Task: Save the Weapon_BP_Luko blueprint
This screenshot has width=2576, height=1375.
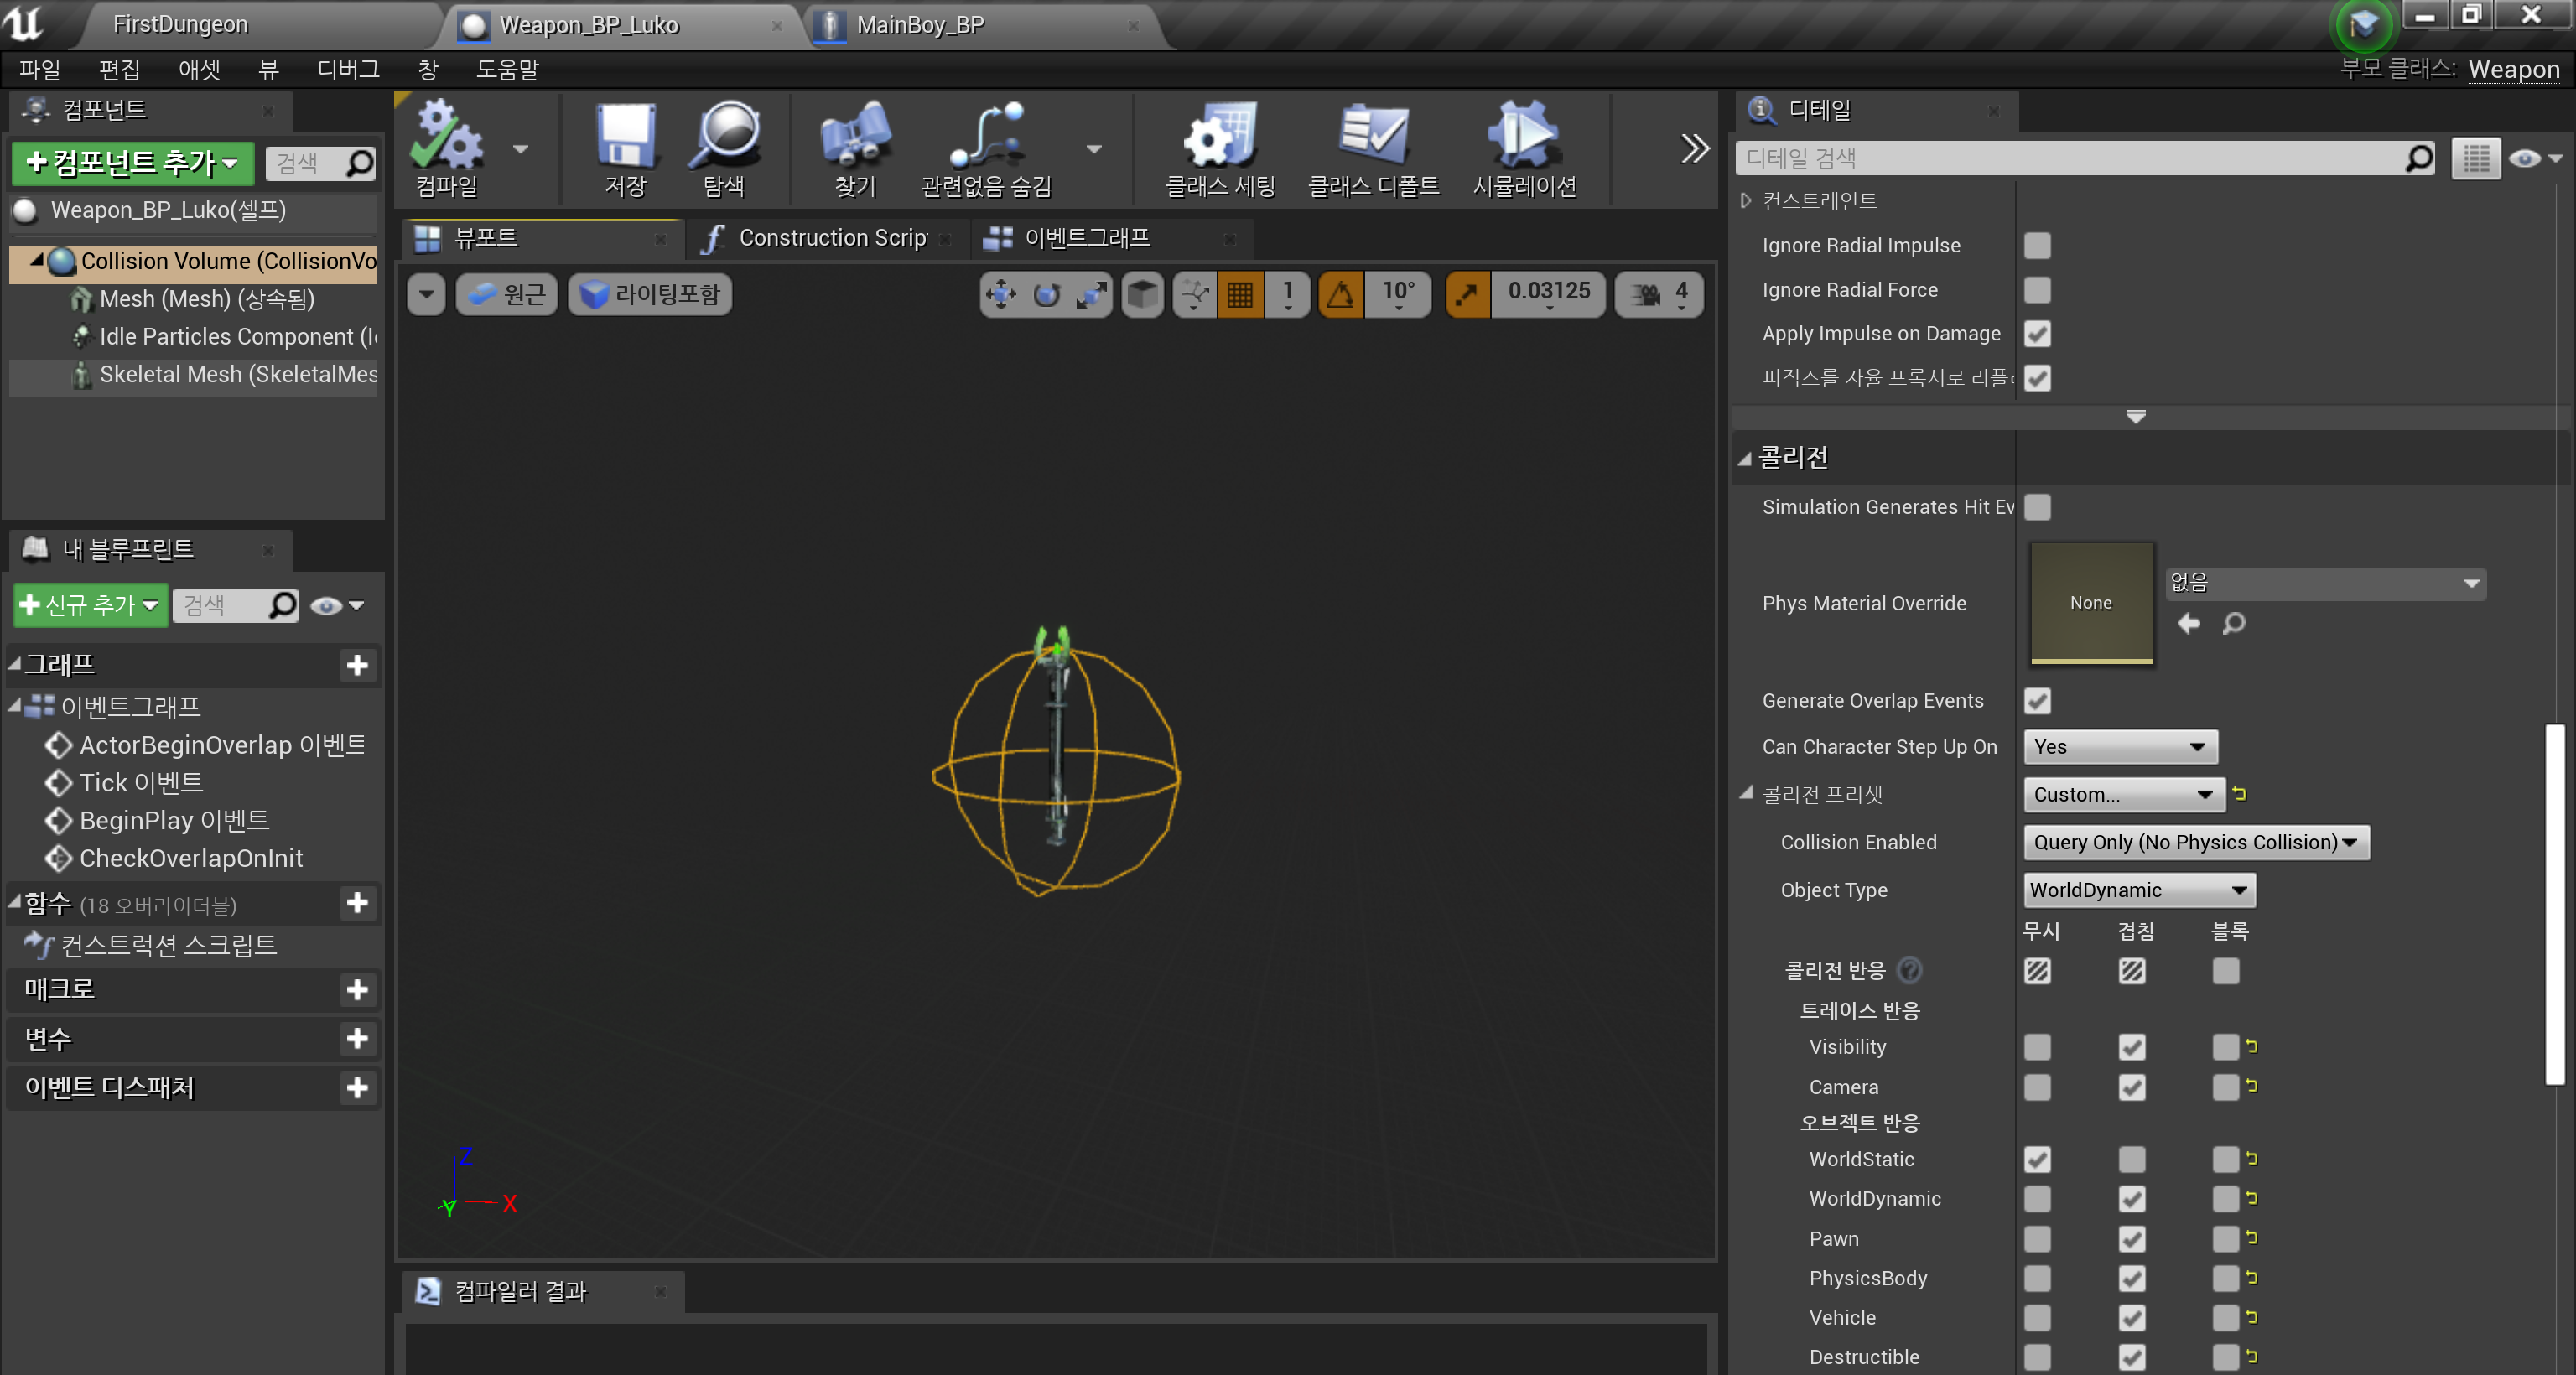Action: (x=623, y=148)
